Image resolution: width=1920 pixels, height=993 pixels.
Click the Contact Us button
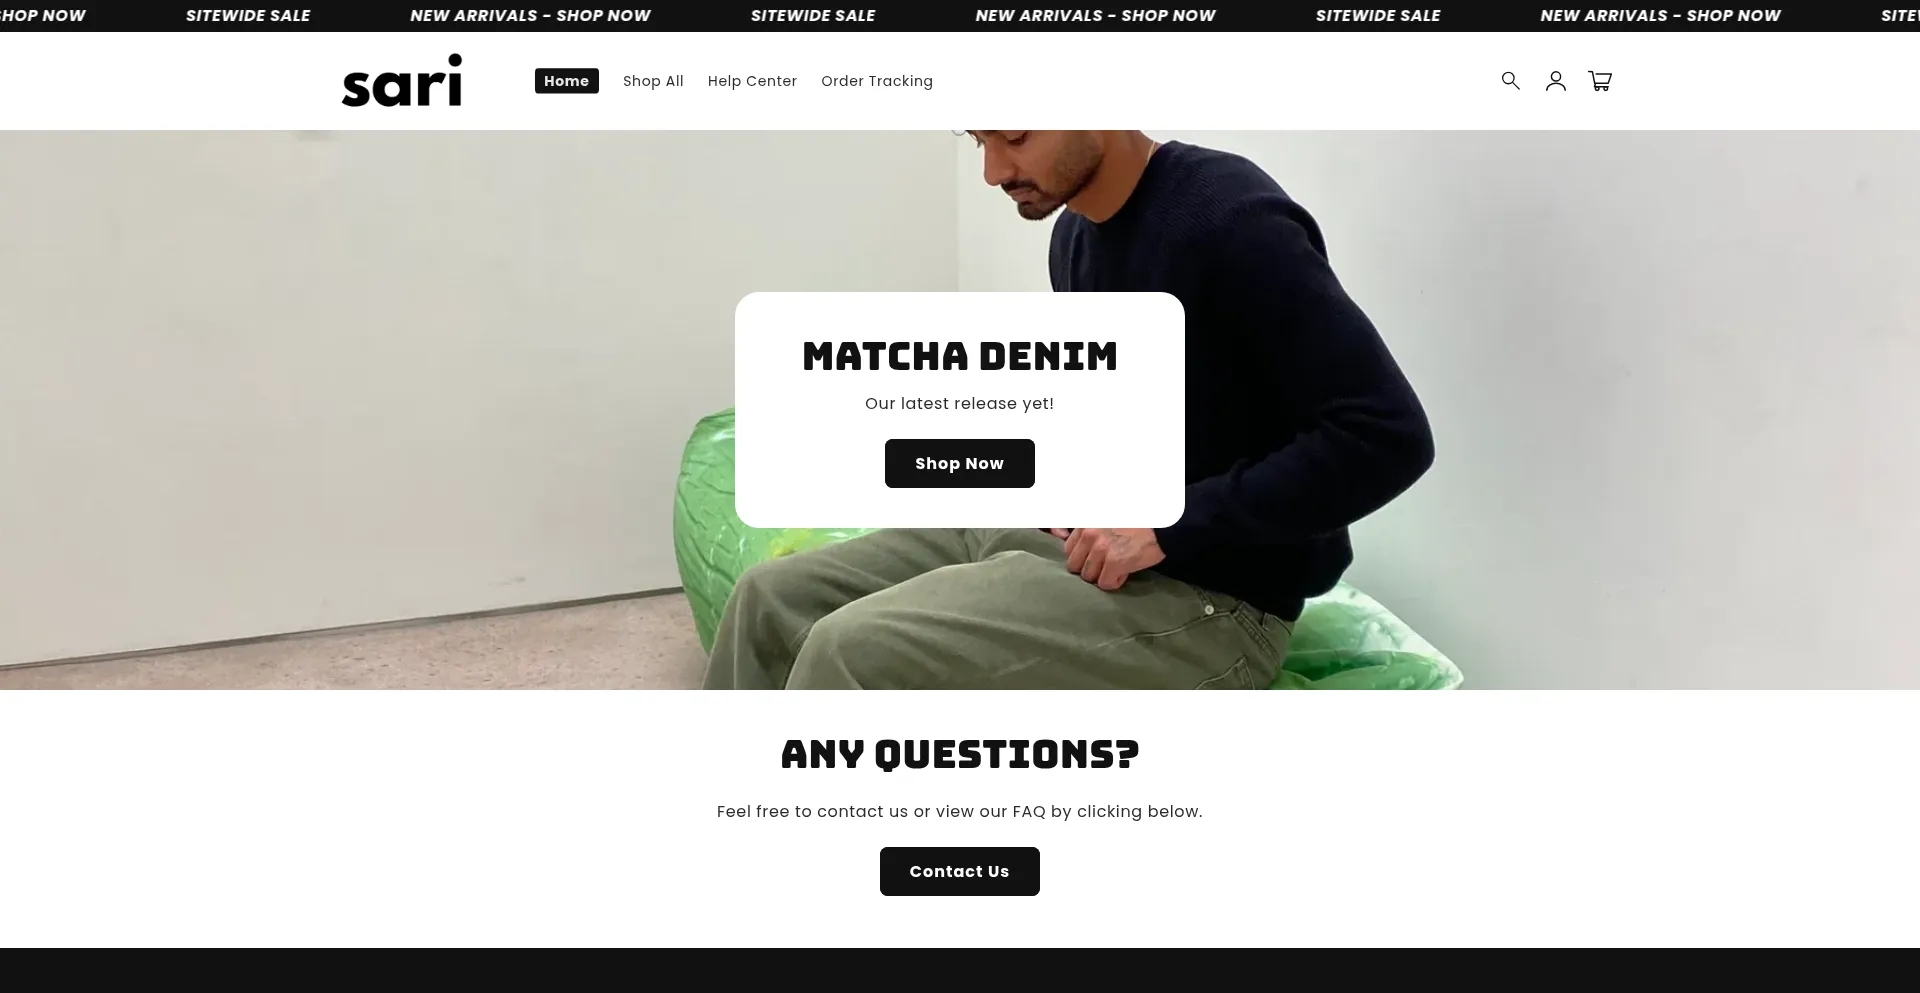960,871
